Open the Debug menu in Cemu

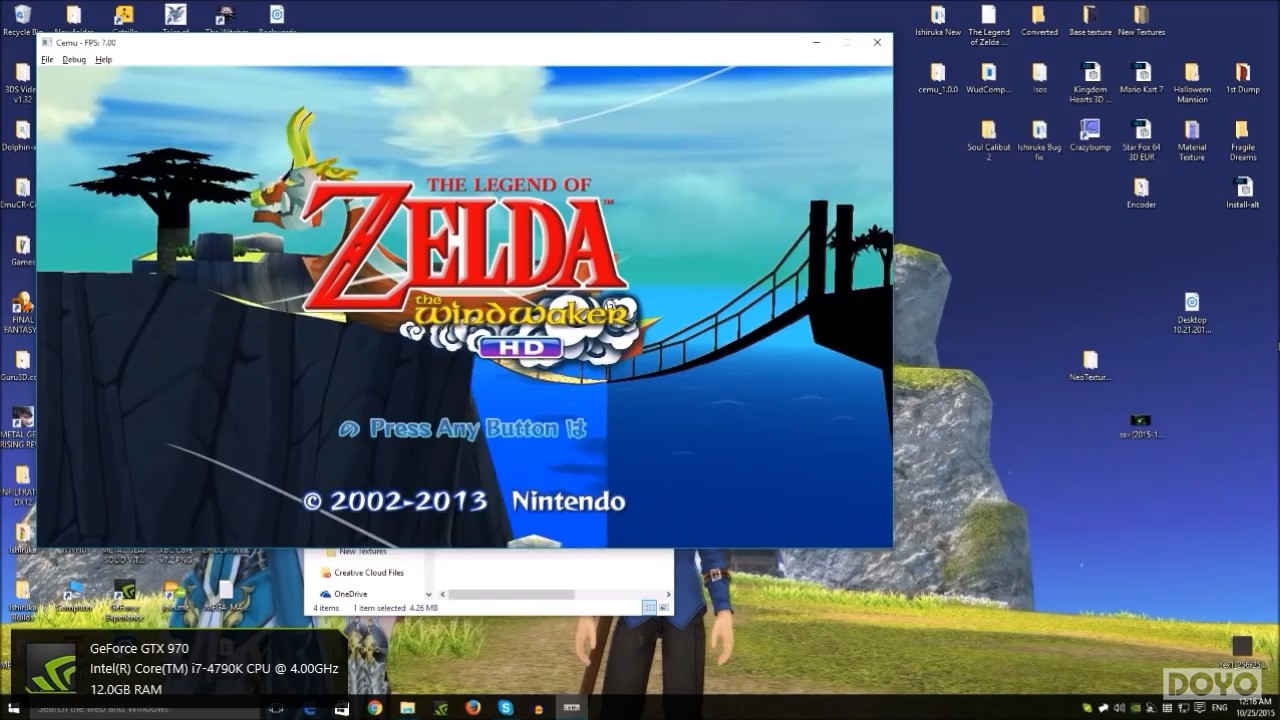[x=74, y=60]
